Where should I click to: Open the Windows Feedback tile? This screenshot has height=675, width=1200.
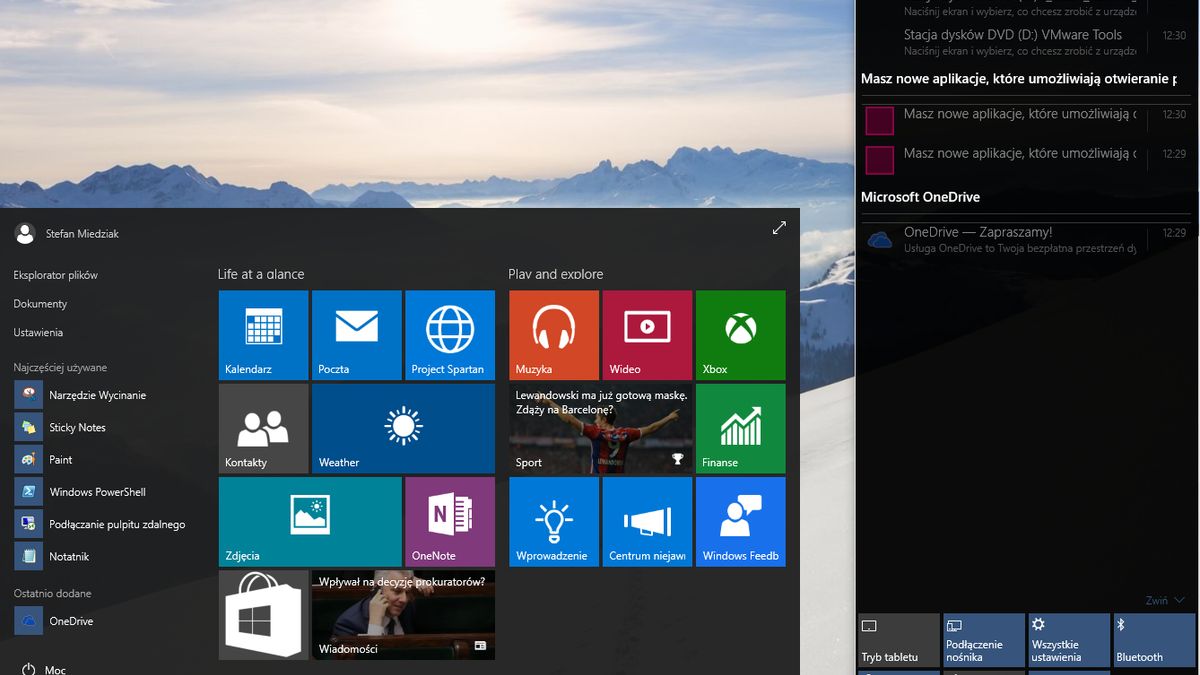(740, 522)
